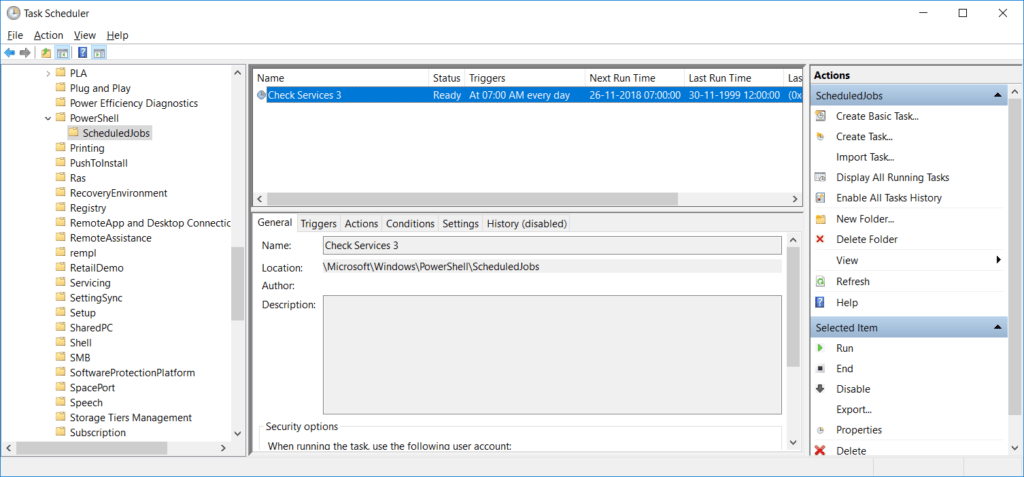Viewport: 1024px width, 477px height.
Task: Click the Help icon in the Actions pane
Action: 821,303
